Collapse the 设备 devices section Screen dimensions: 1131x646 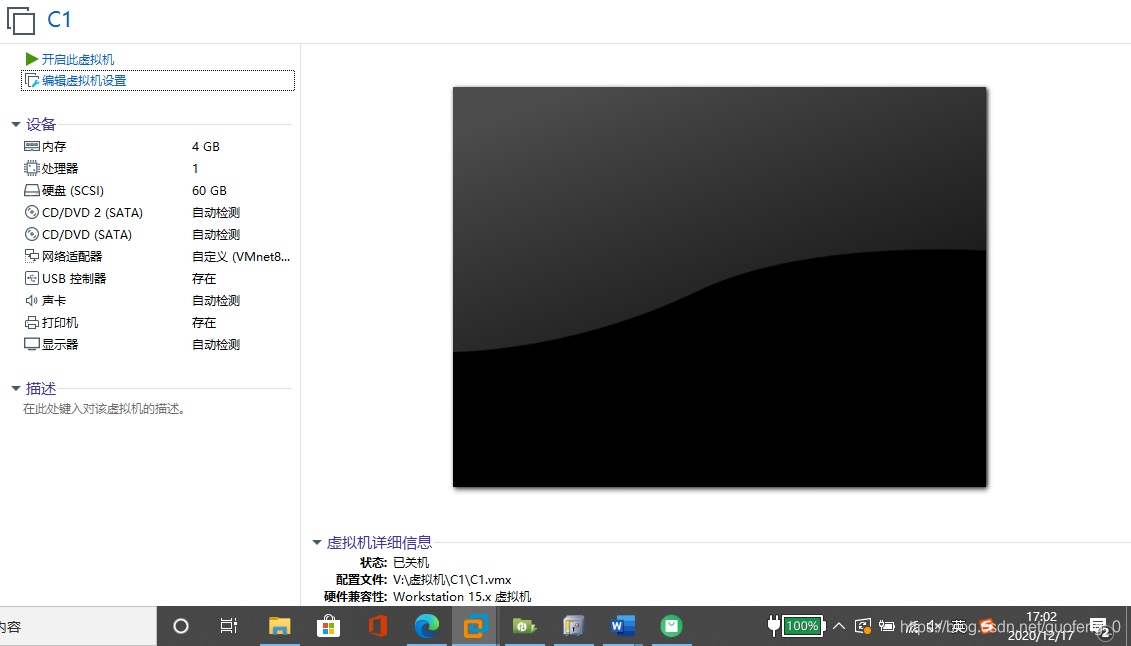(x=15, y=123)
